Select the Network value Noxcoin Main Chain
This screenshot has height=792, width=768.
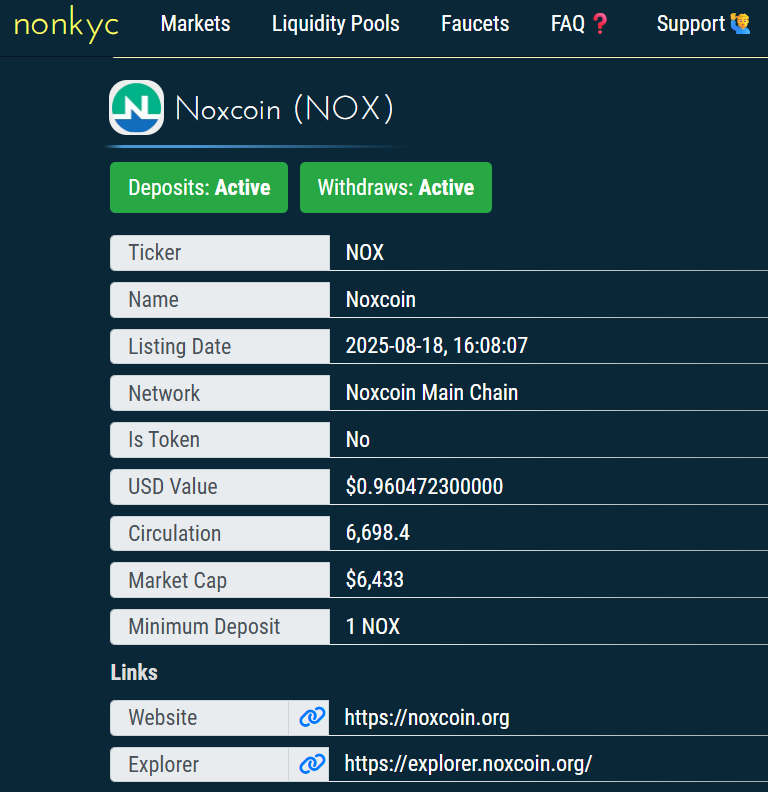[431, 392]
